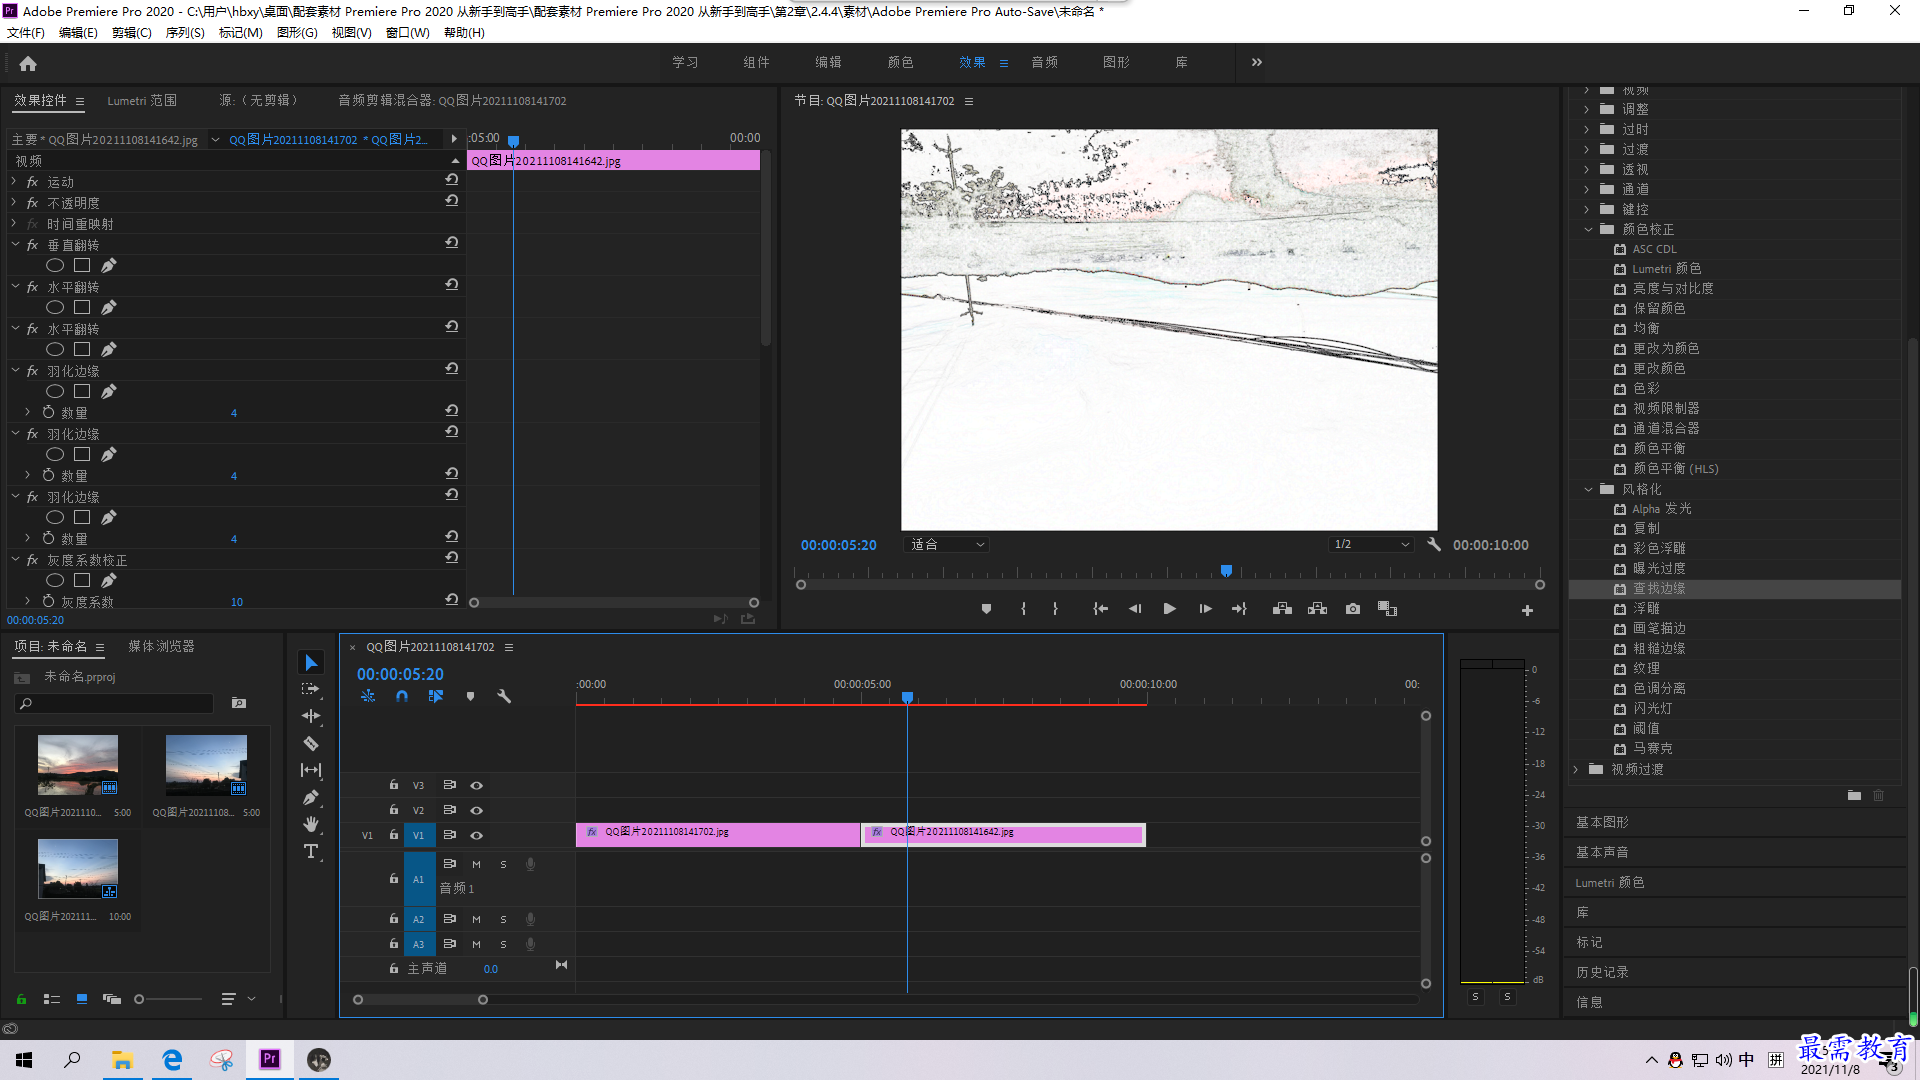Toggle V3 track visibility eye

tap(477, 785)
